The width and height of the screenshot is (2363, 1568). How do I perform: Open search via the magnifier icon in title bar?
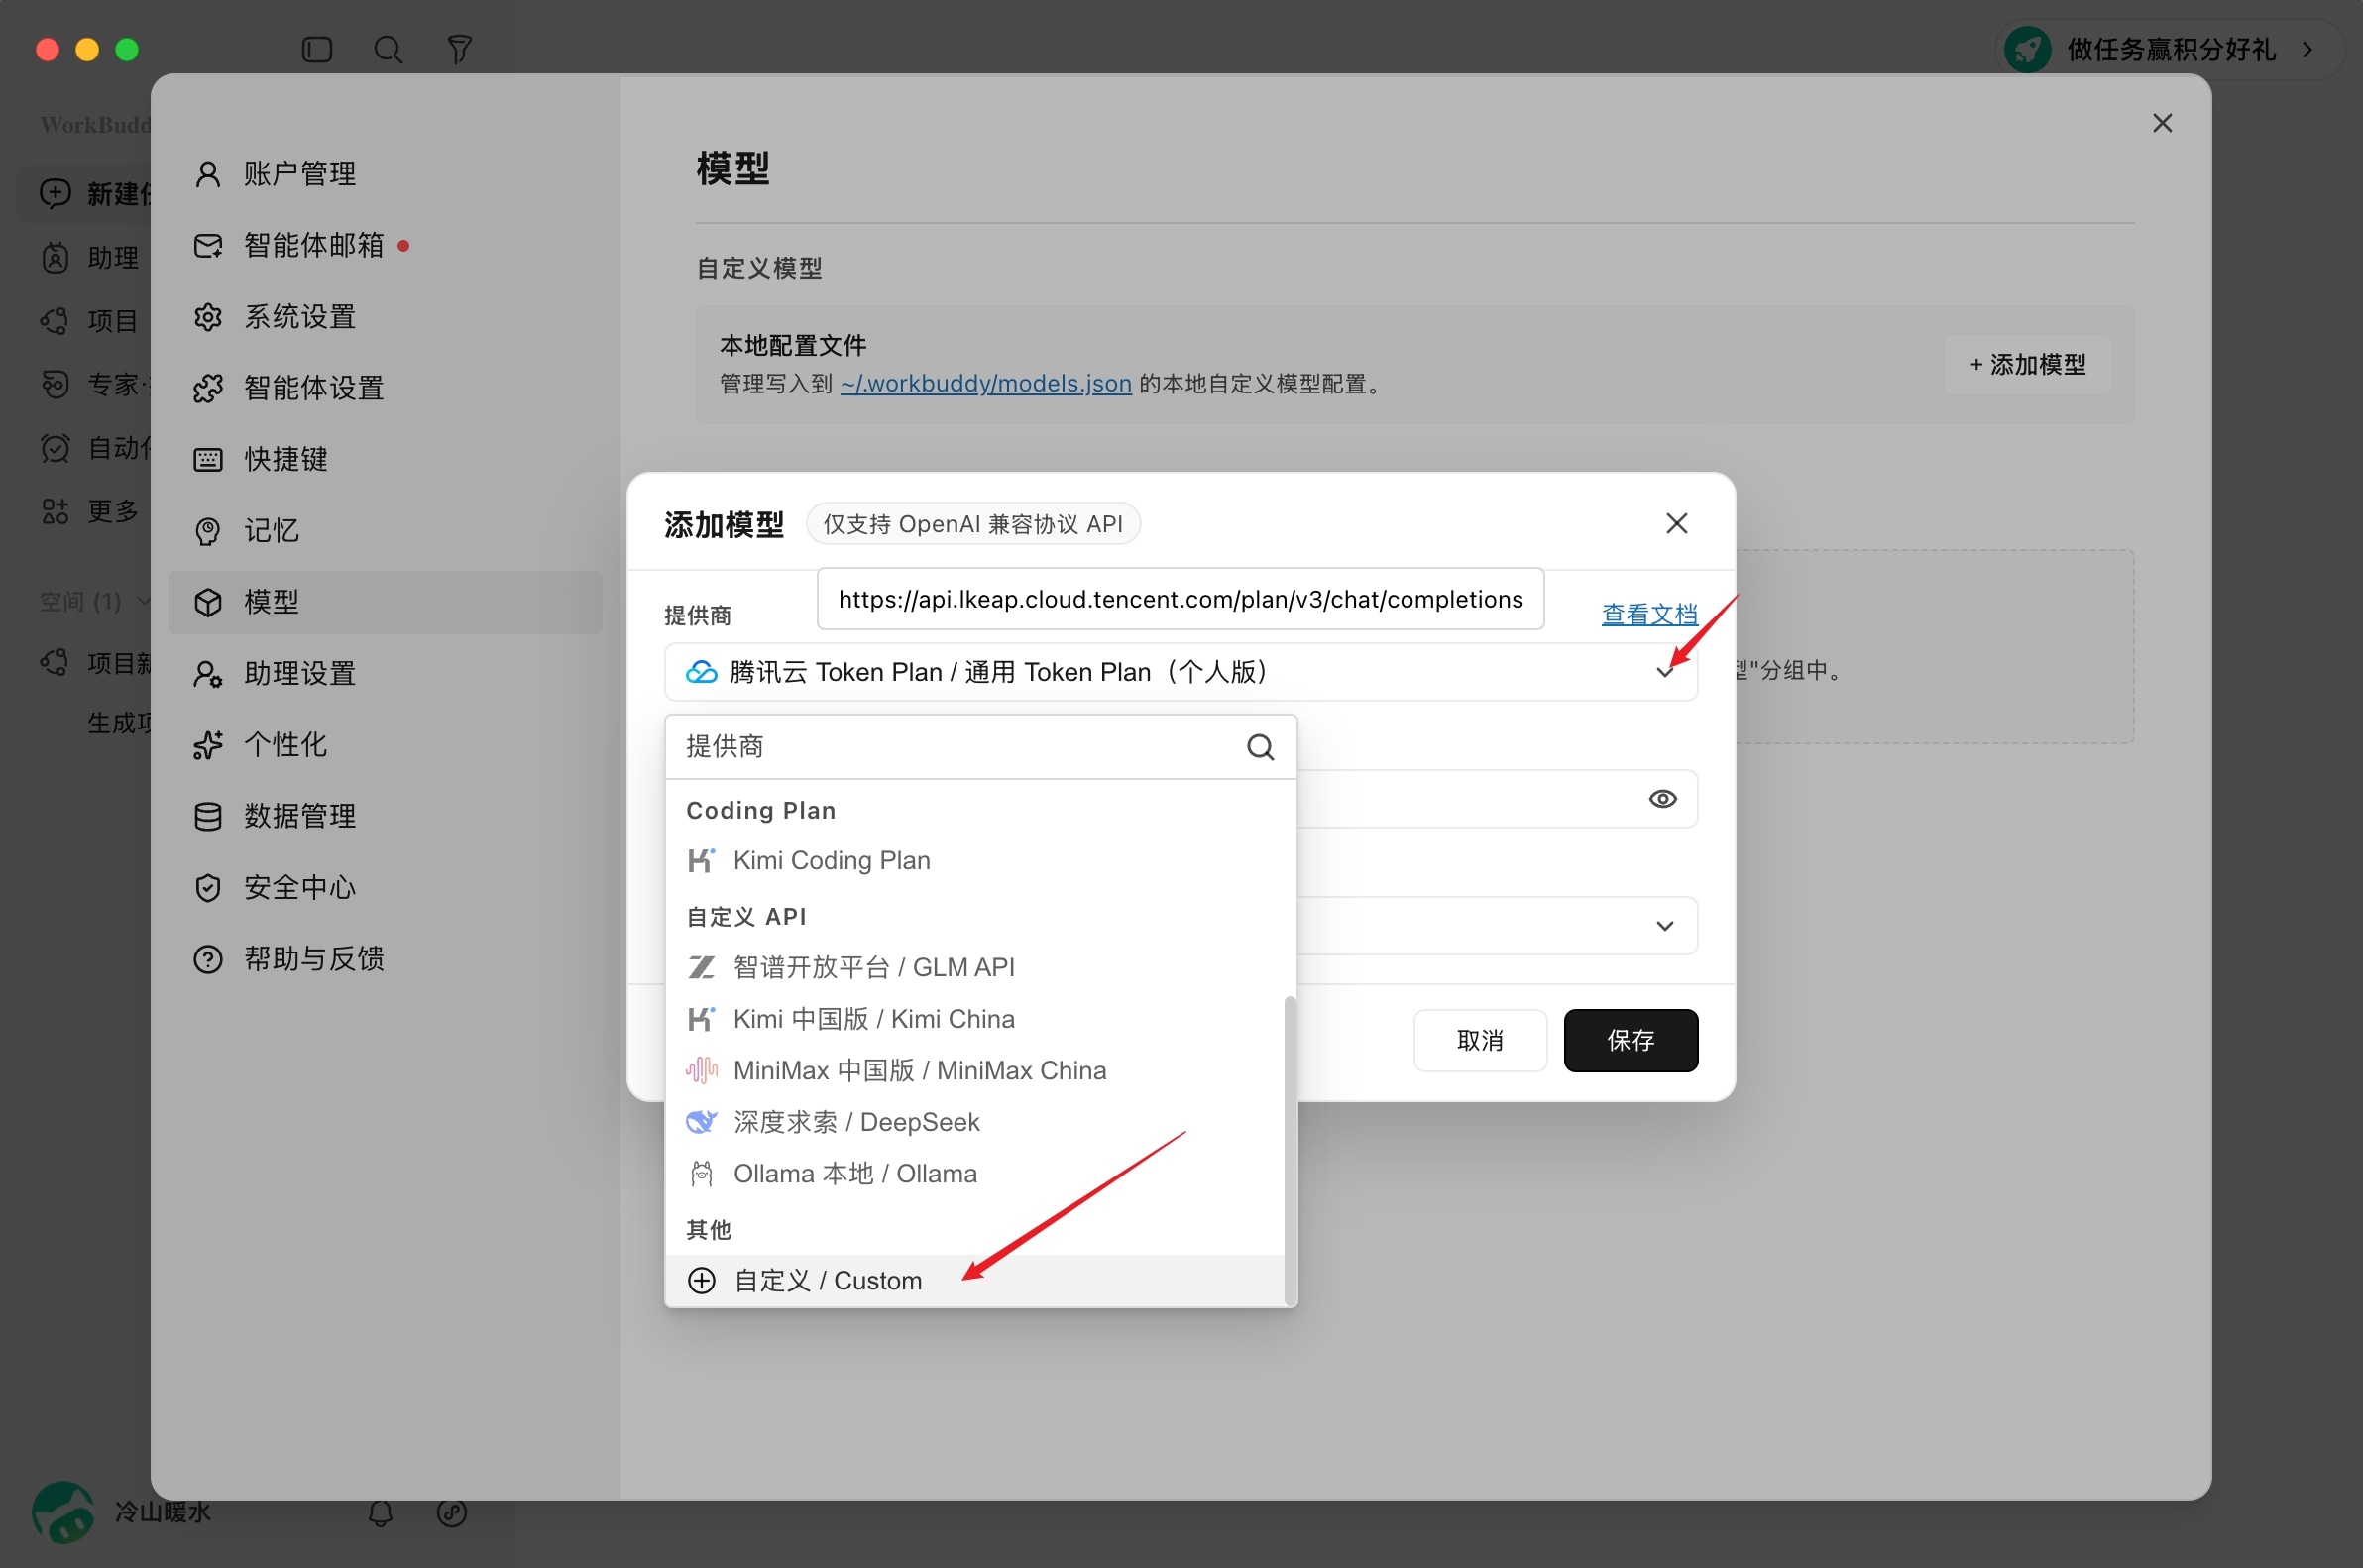388,49
